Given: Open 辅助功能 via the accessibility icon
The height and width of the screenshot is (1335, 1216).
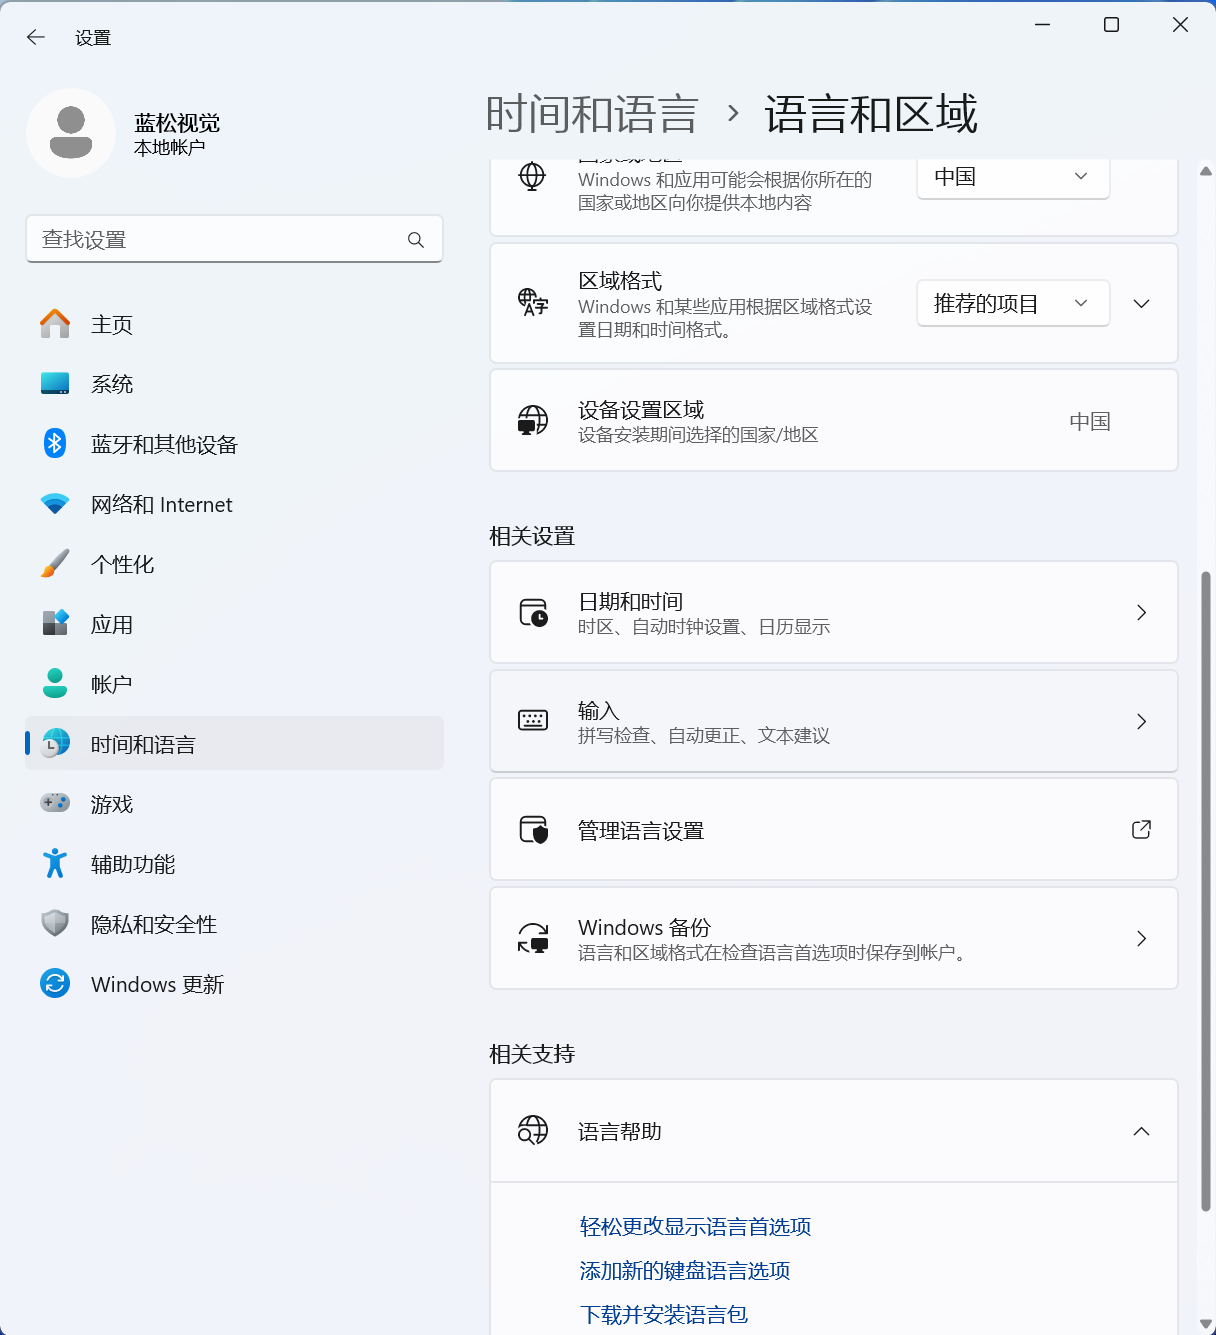Looking at the screenshot, I should click(x=55, y=864).
